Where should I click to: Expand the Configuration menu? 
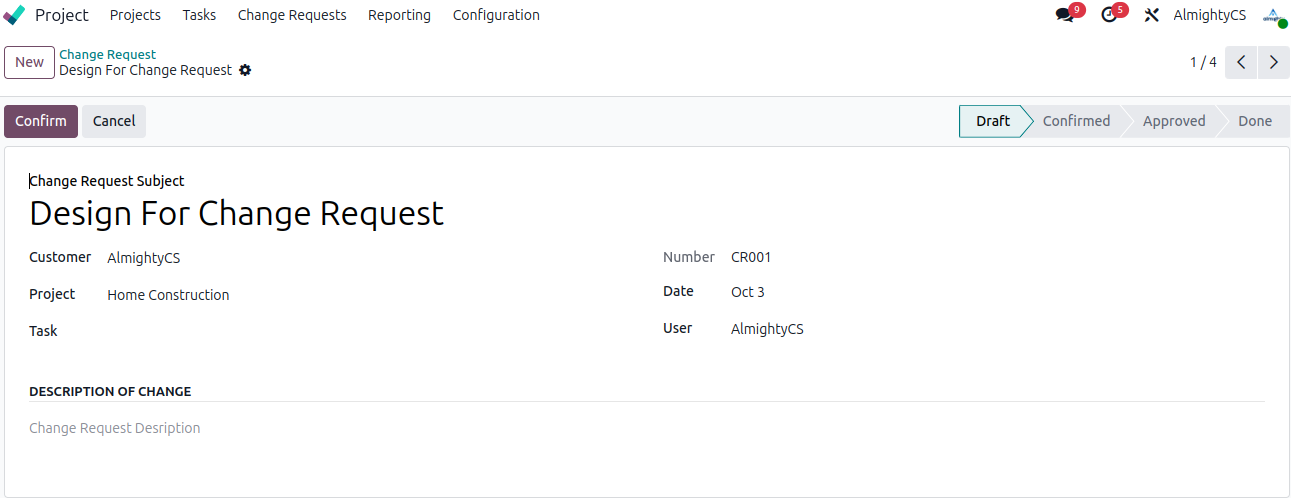496,15
